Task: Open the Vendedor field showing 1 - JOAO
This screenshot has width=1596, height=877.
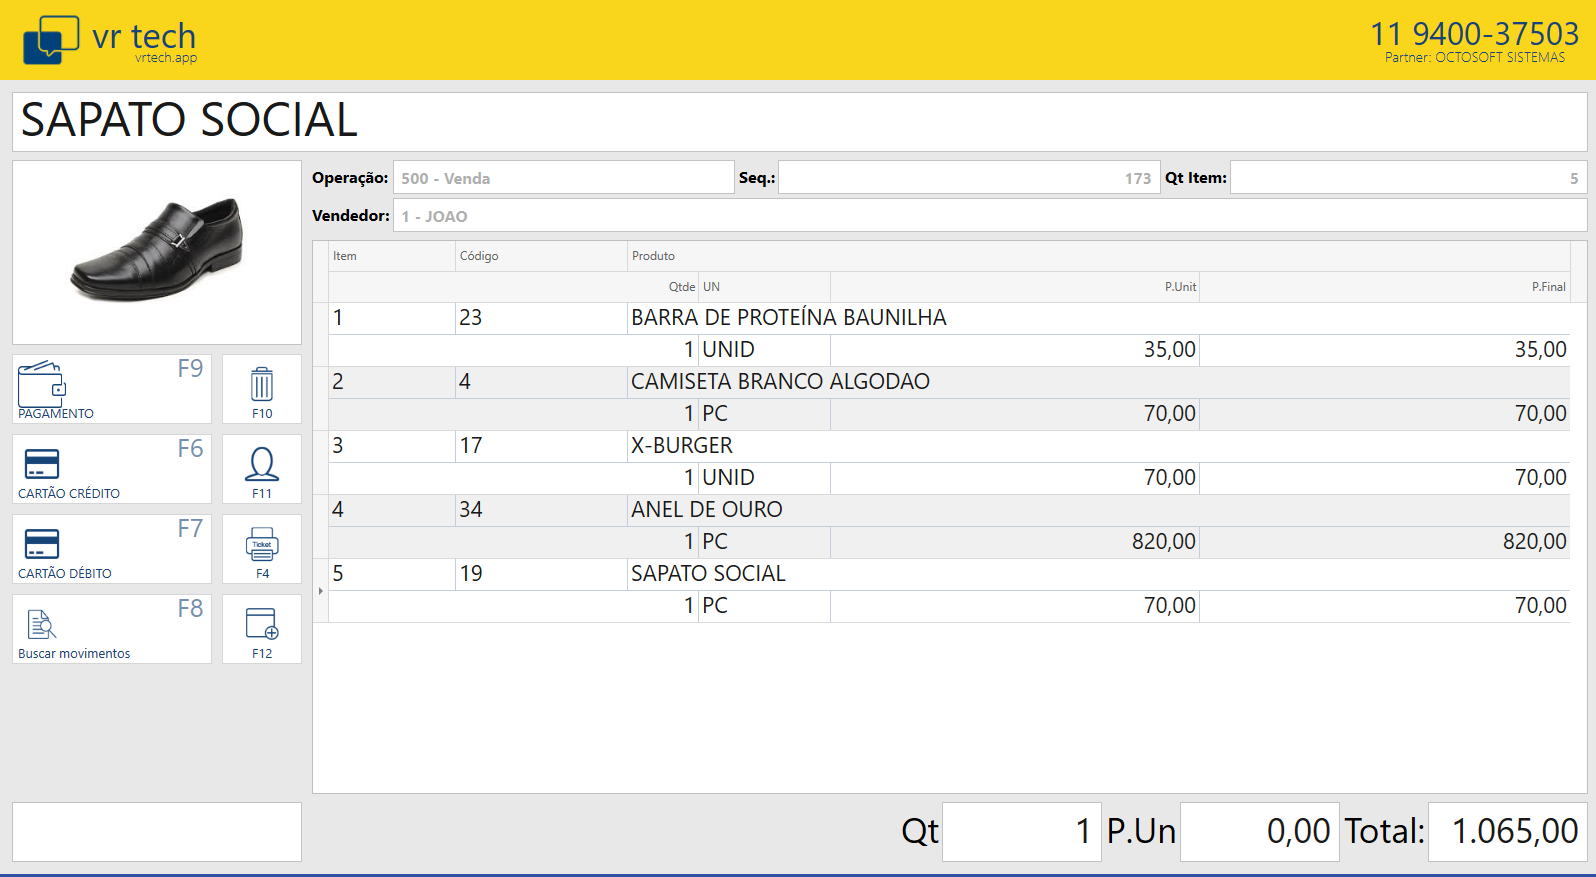Action: tap(990, 216)
